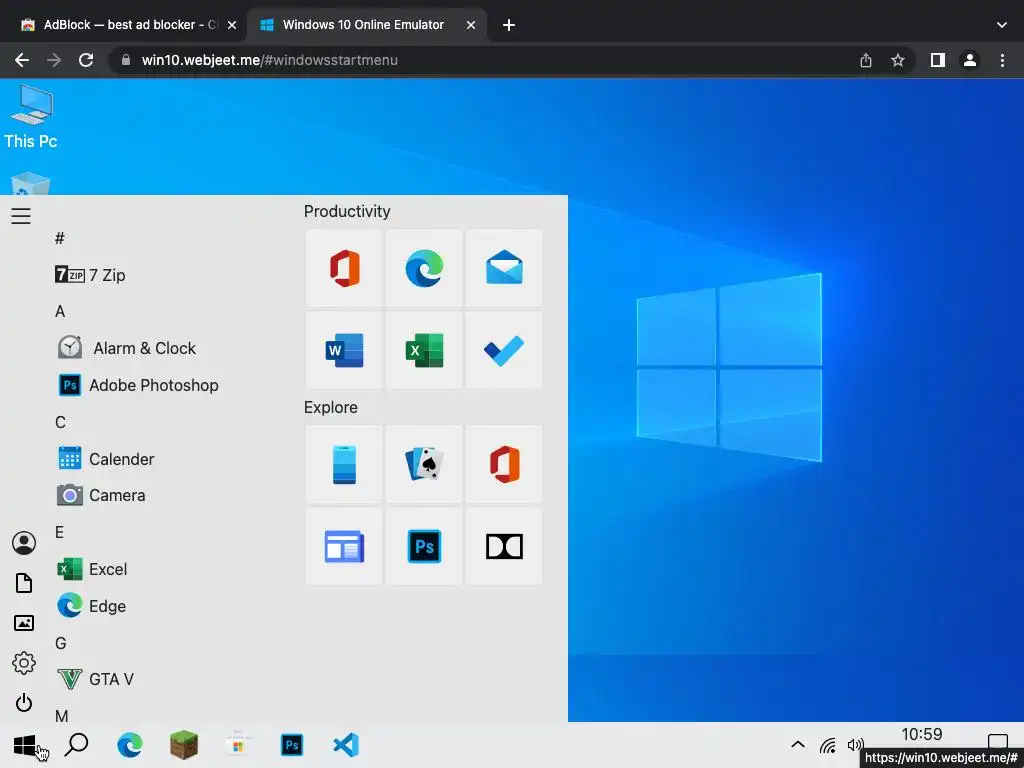This screenshot has height=768, width=1024.
Task: Share this page via share icon
Action: tap(866, 60)
